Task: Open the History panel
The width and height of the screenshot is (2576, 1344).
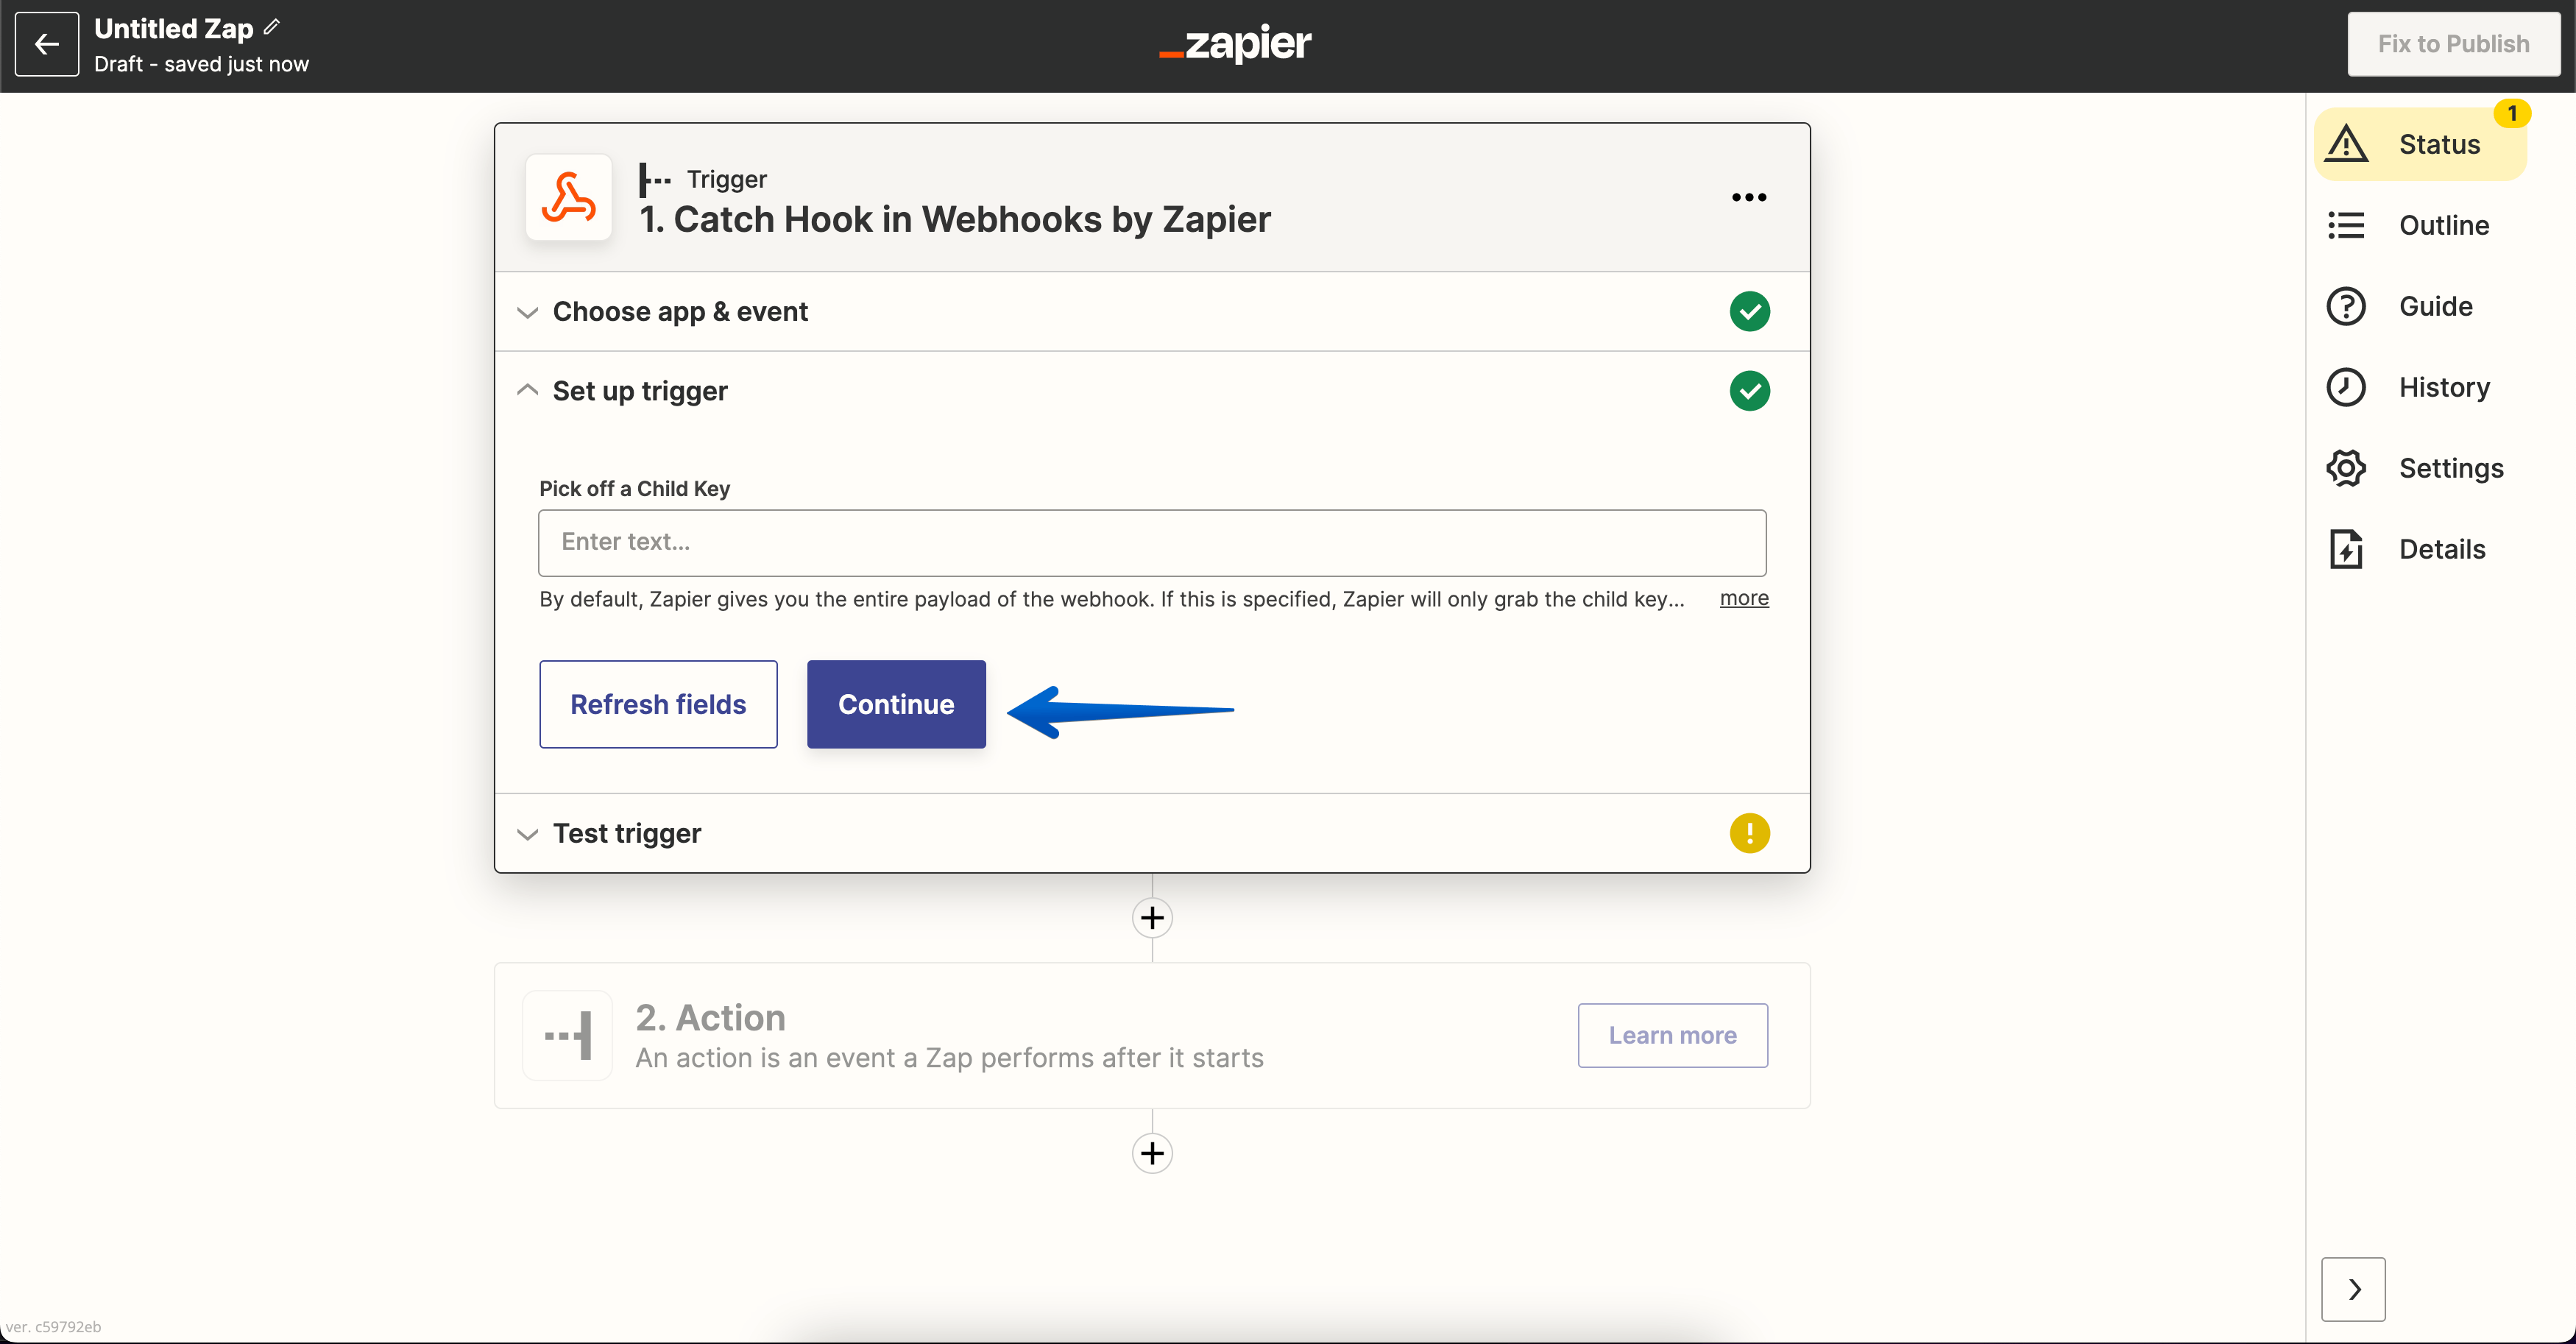Action: point(2420,387)
